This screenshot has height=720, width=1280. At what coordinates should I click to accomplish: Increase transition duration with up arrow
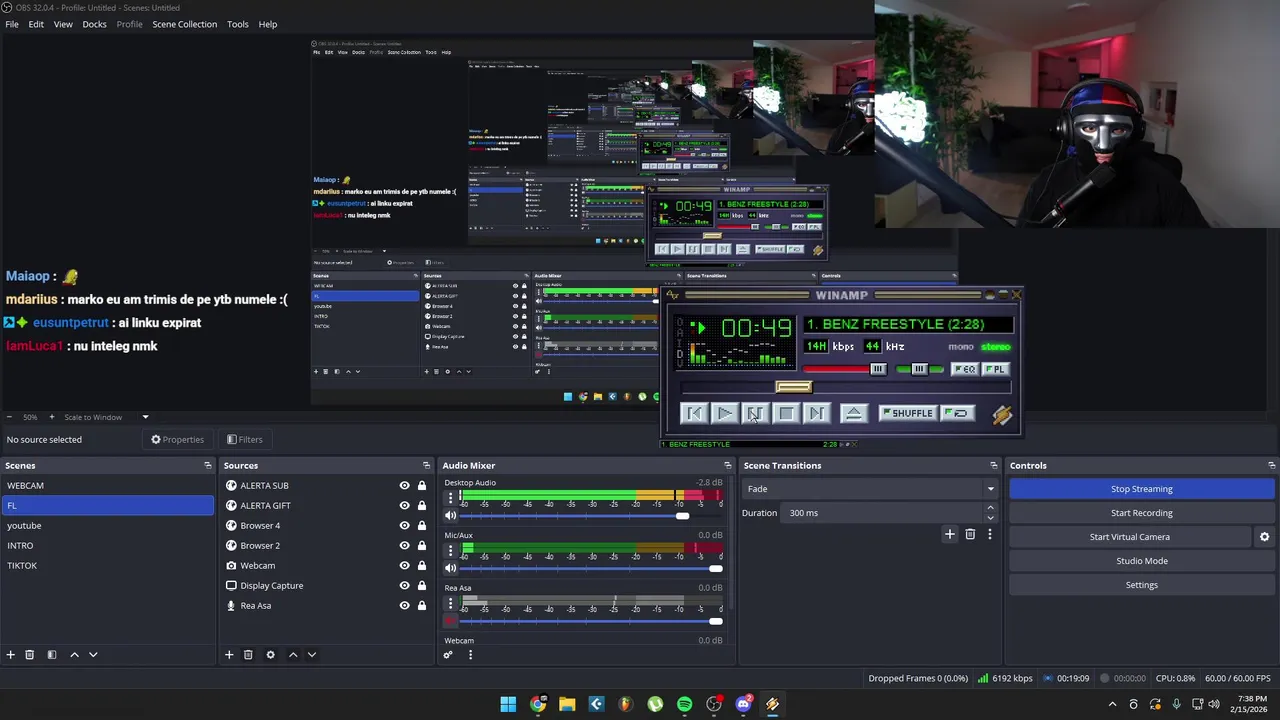[990, 508]
